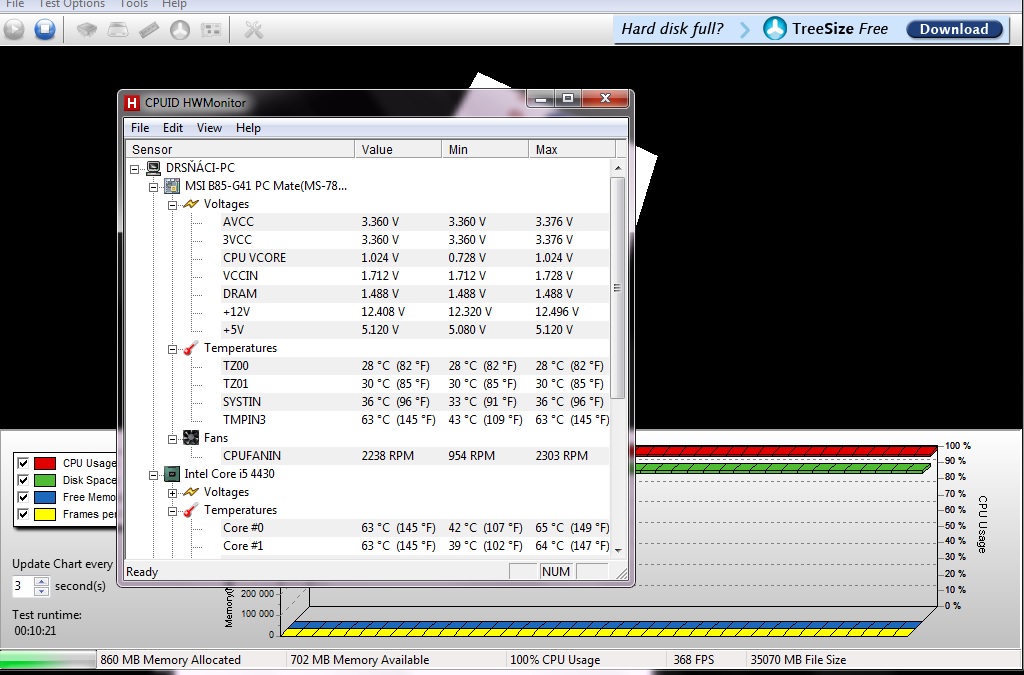Click the CPU chip test toolbar icon
The image size is (1024, 675).
click(x=87, y=29)
